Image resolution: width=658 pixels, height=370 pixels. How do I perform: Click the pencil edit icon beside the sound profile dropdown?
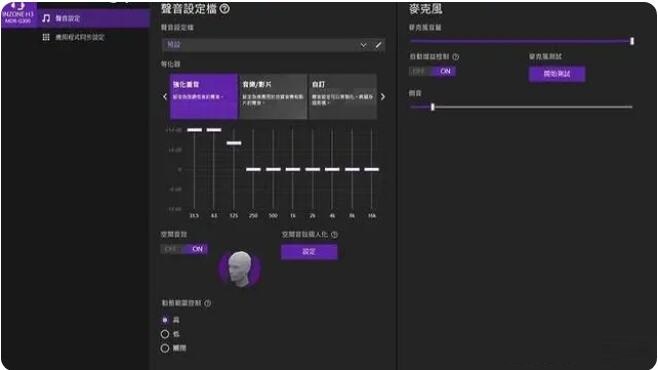378,45
